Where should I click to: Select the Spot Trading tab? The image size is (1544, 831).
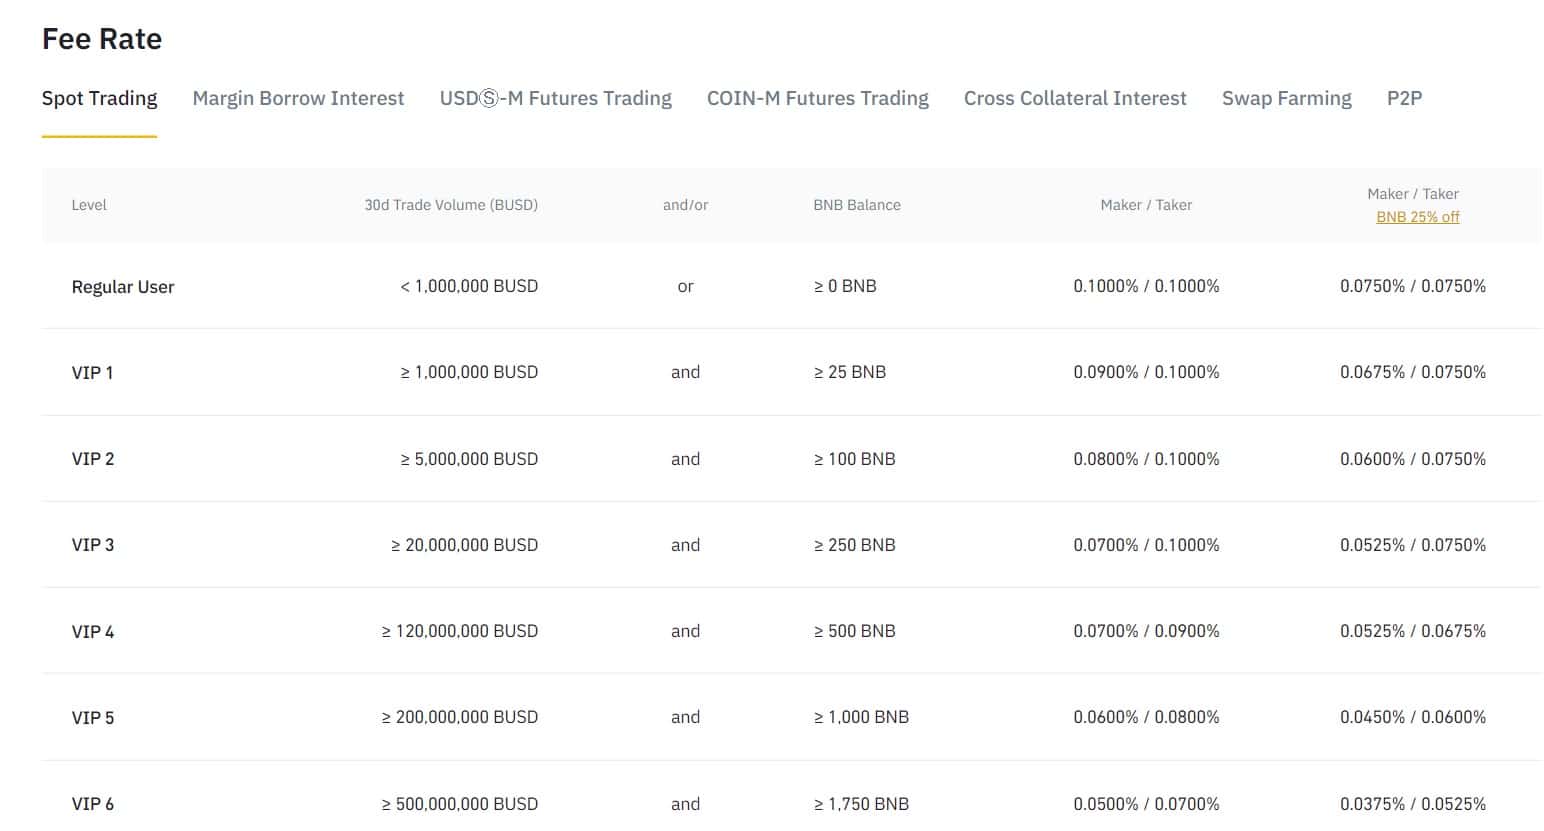99,98
